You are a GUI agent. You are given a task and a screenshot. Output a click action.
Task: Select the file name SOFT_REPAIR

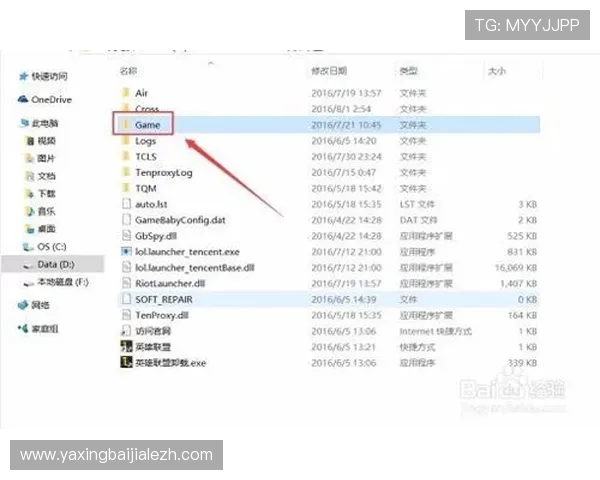164,299
